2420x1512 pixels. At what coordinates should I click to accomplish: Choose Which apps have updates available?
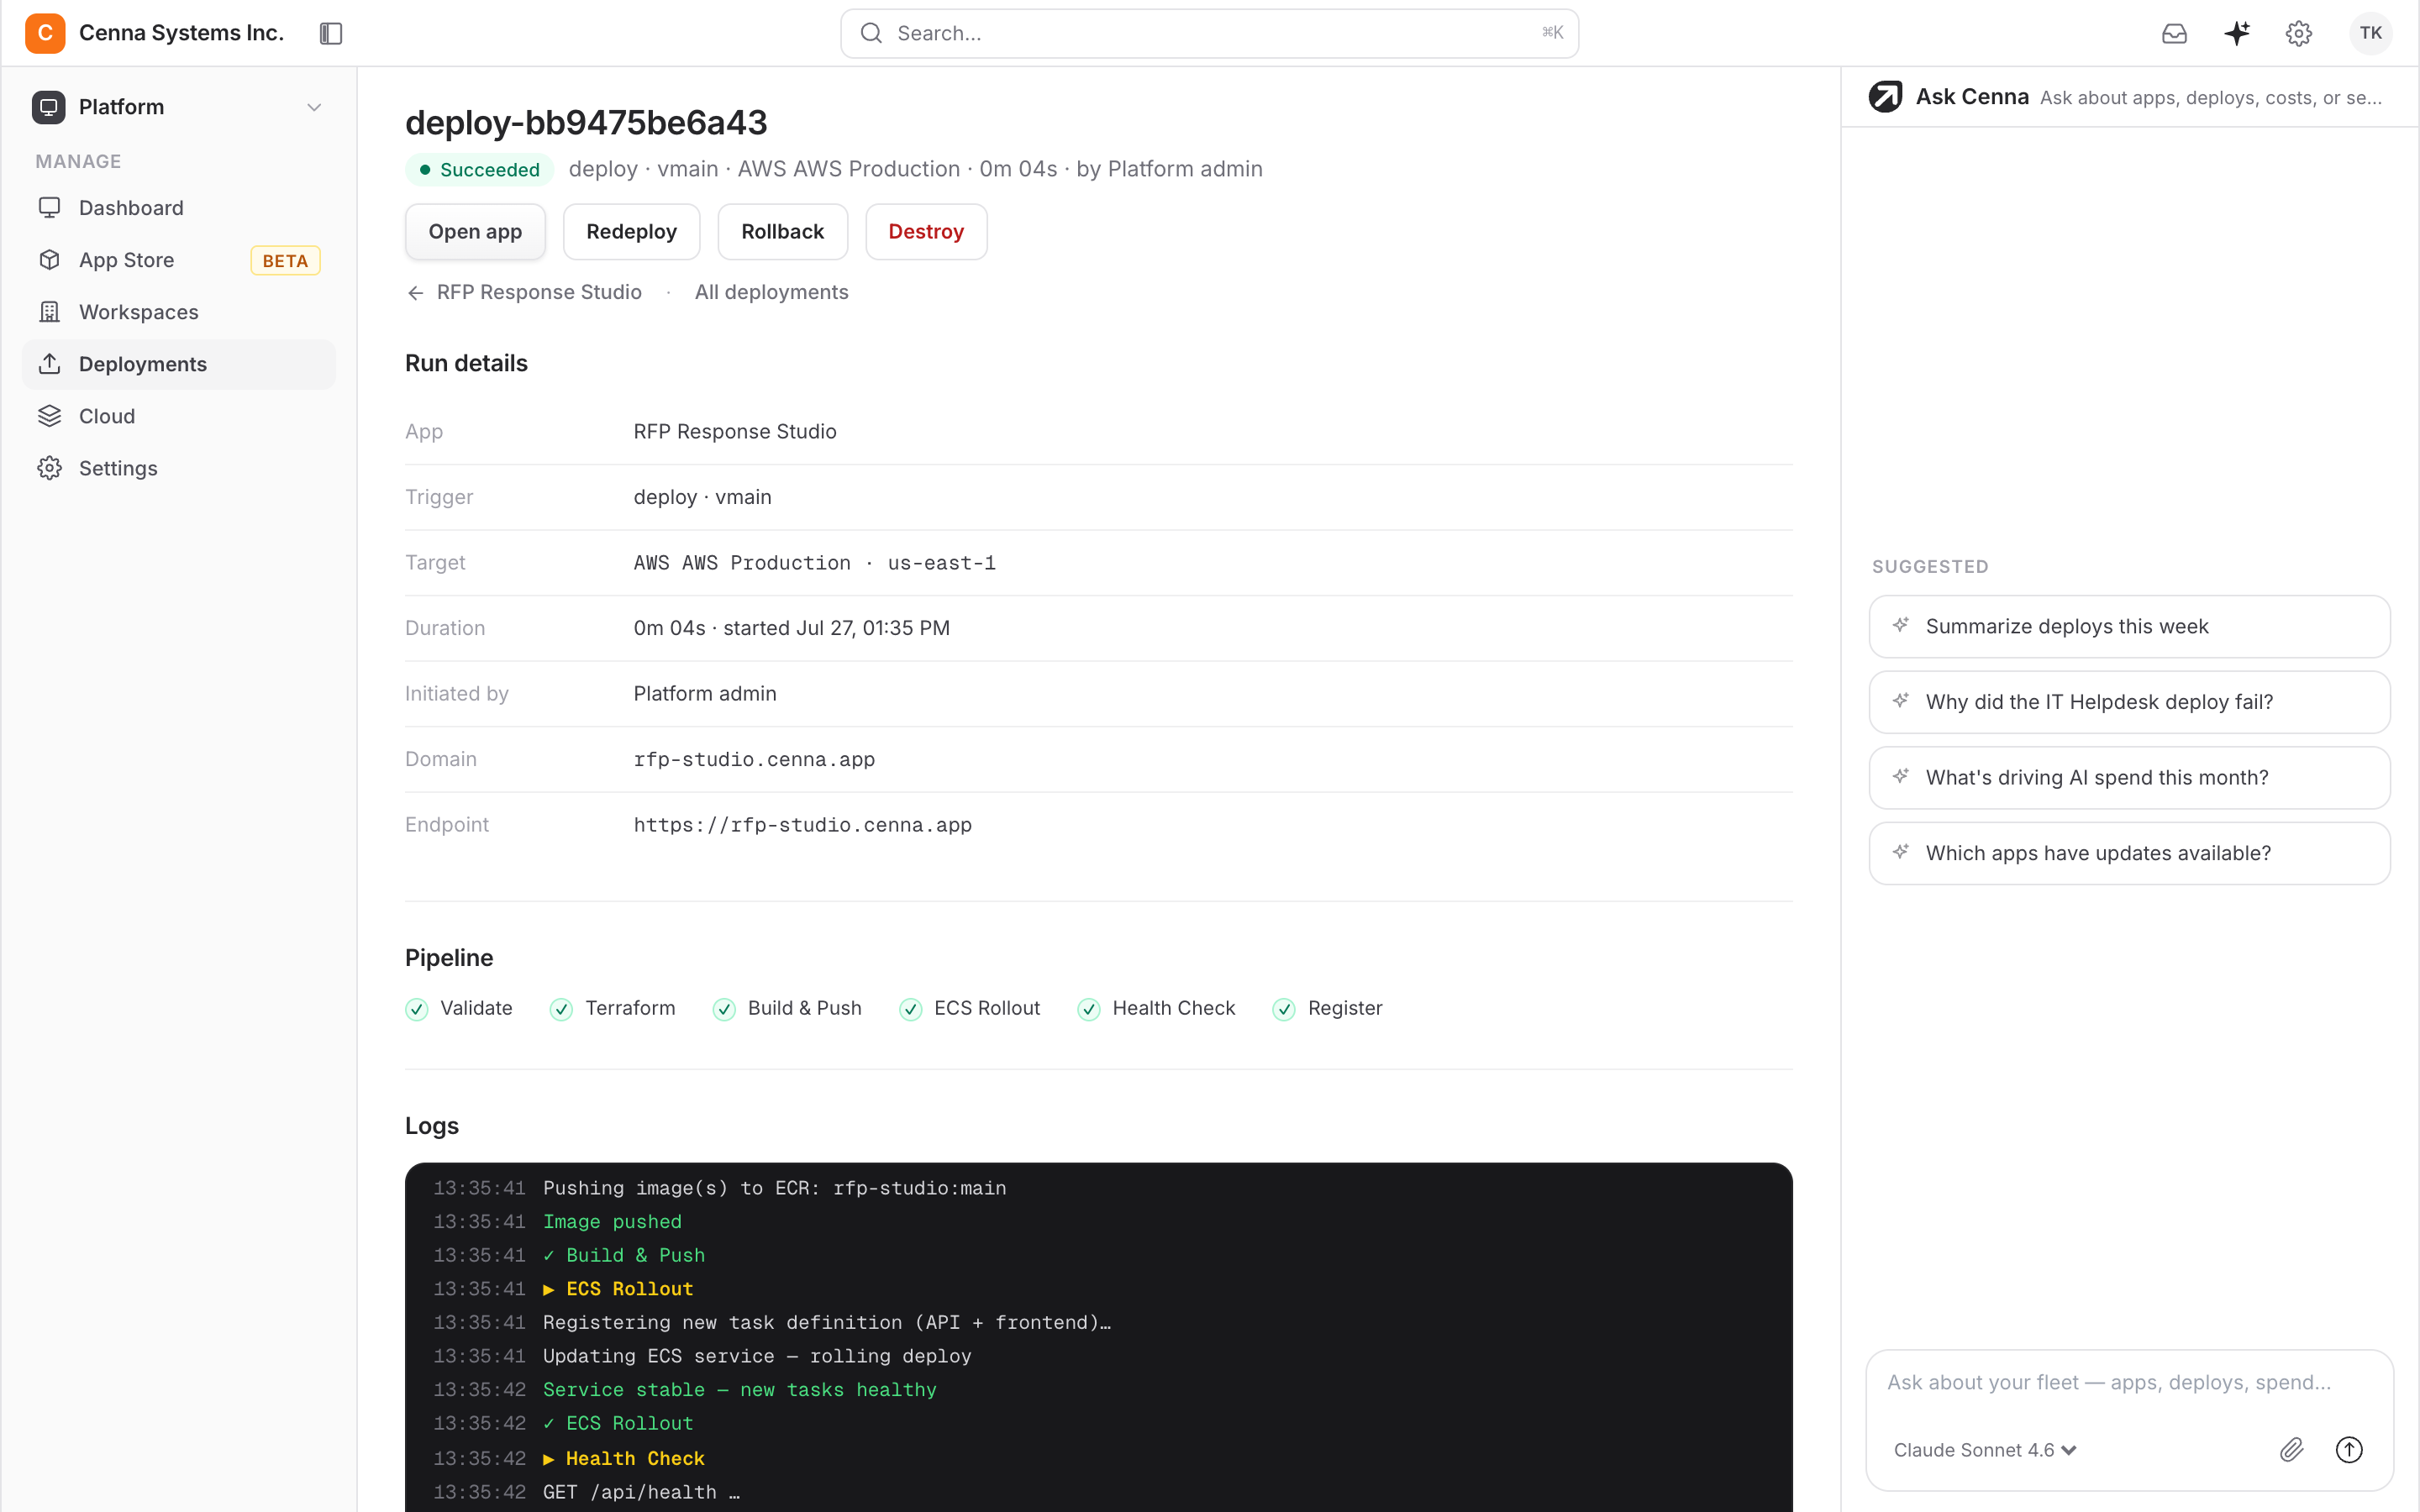pyautogui.click(x=2129, y=853)
